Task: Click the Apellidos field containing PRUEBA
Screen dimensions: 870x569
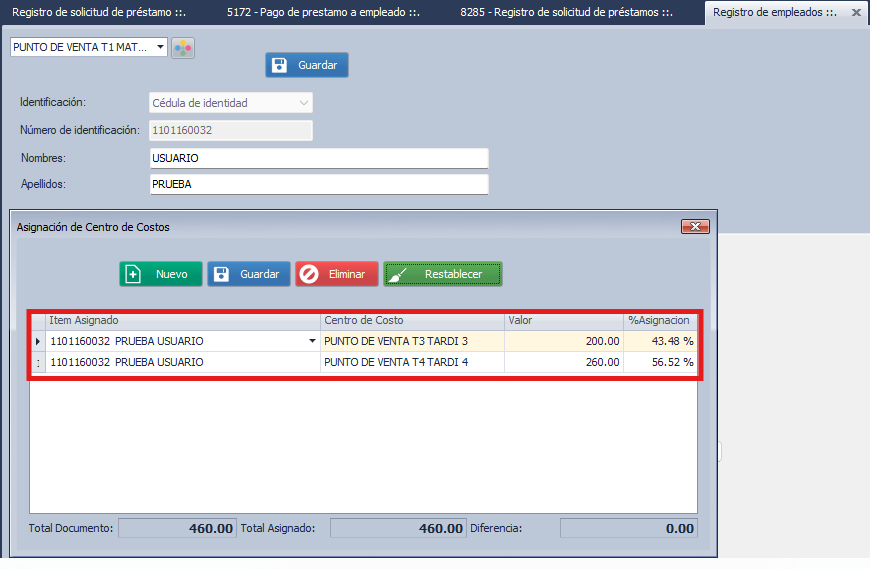Action: [x=318, y=184]
